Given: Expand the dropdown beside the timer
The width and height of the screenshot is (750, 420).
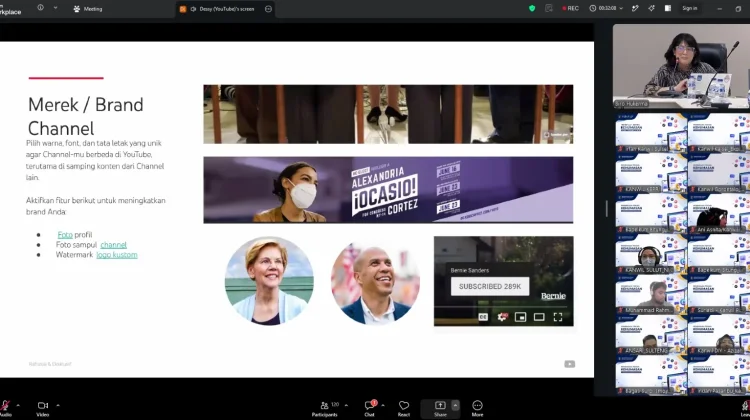Looking at the screenshot, I should tap(621, 8).
